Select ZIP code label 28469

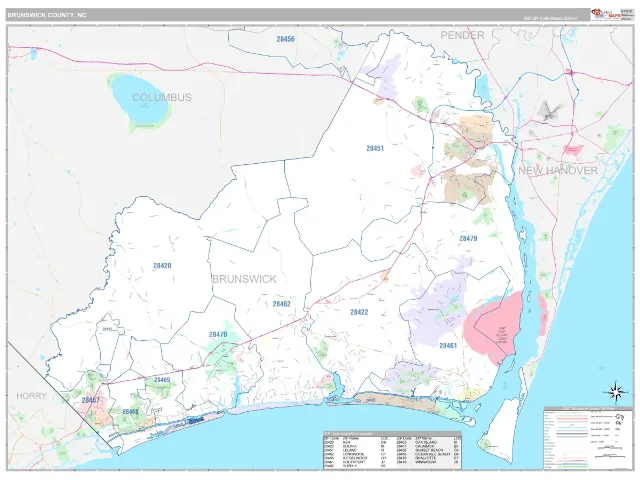[x=162, y=380]
